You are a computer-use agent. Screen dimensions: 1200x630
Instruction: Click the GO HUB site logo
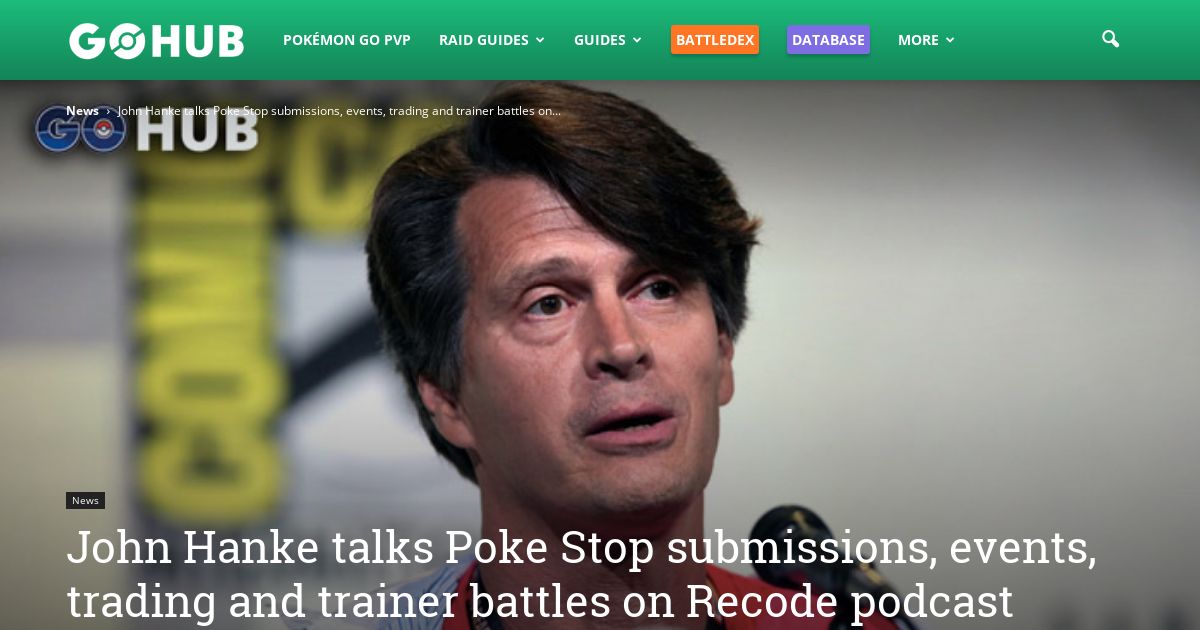(x=156, y=40)
